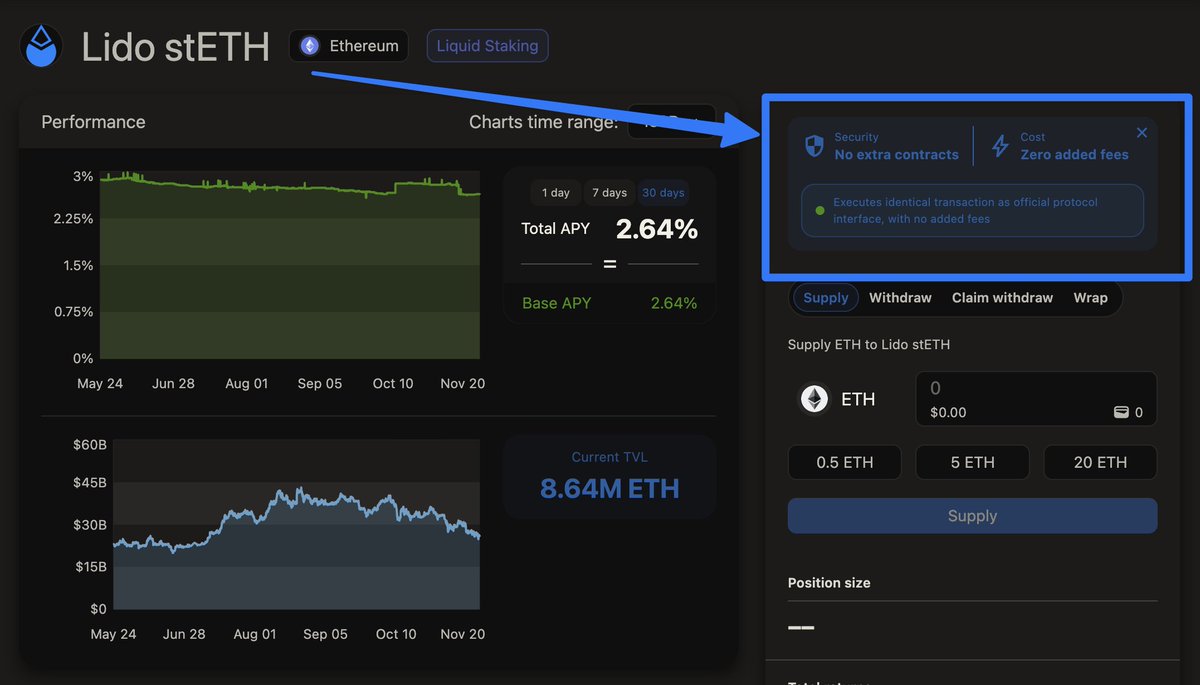This screenshot has width=1200, height=685.
Task: Click the ETH token icon in supply form
Action: 814,399
